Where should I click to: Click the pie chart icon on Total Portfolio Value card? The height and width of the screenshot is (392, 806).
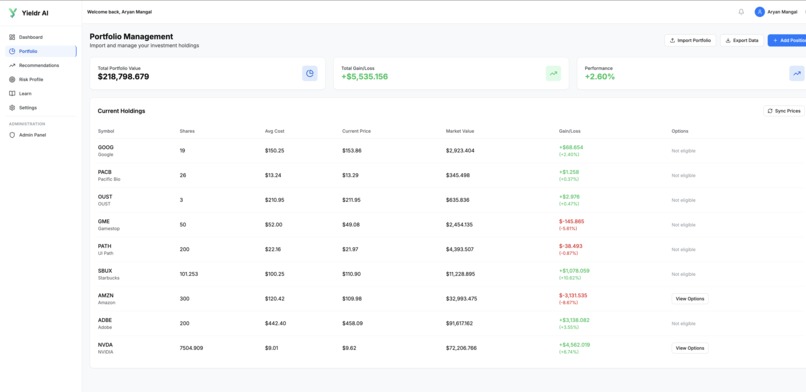tap(310, 73)
